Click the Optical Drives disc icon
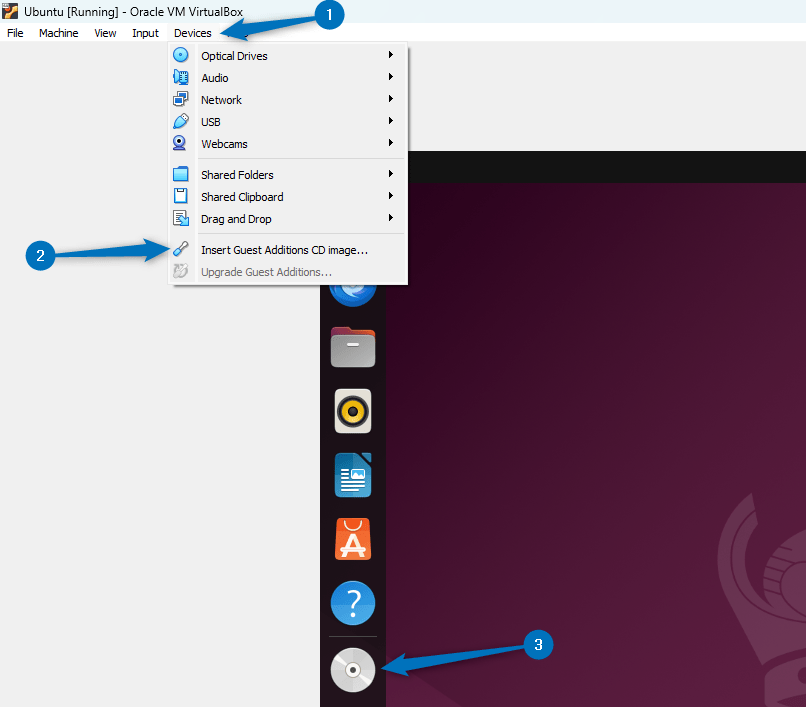806x707 pixels. coord(181,55)
